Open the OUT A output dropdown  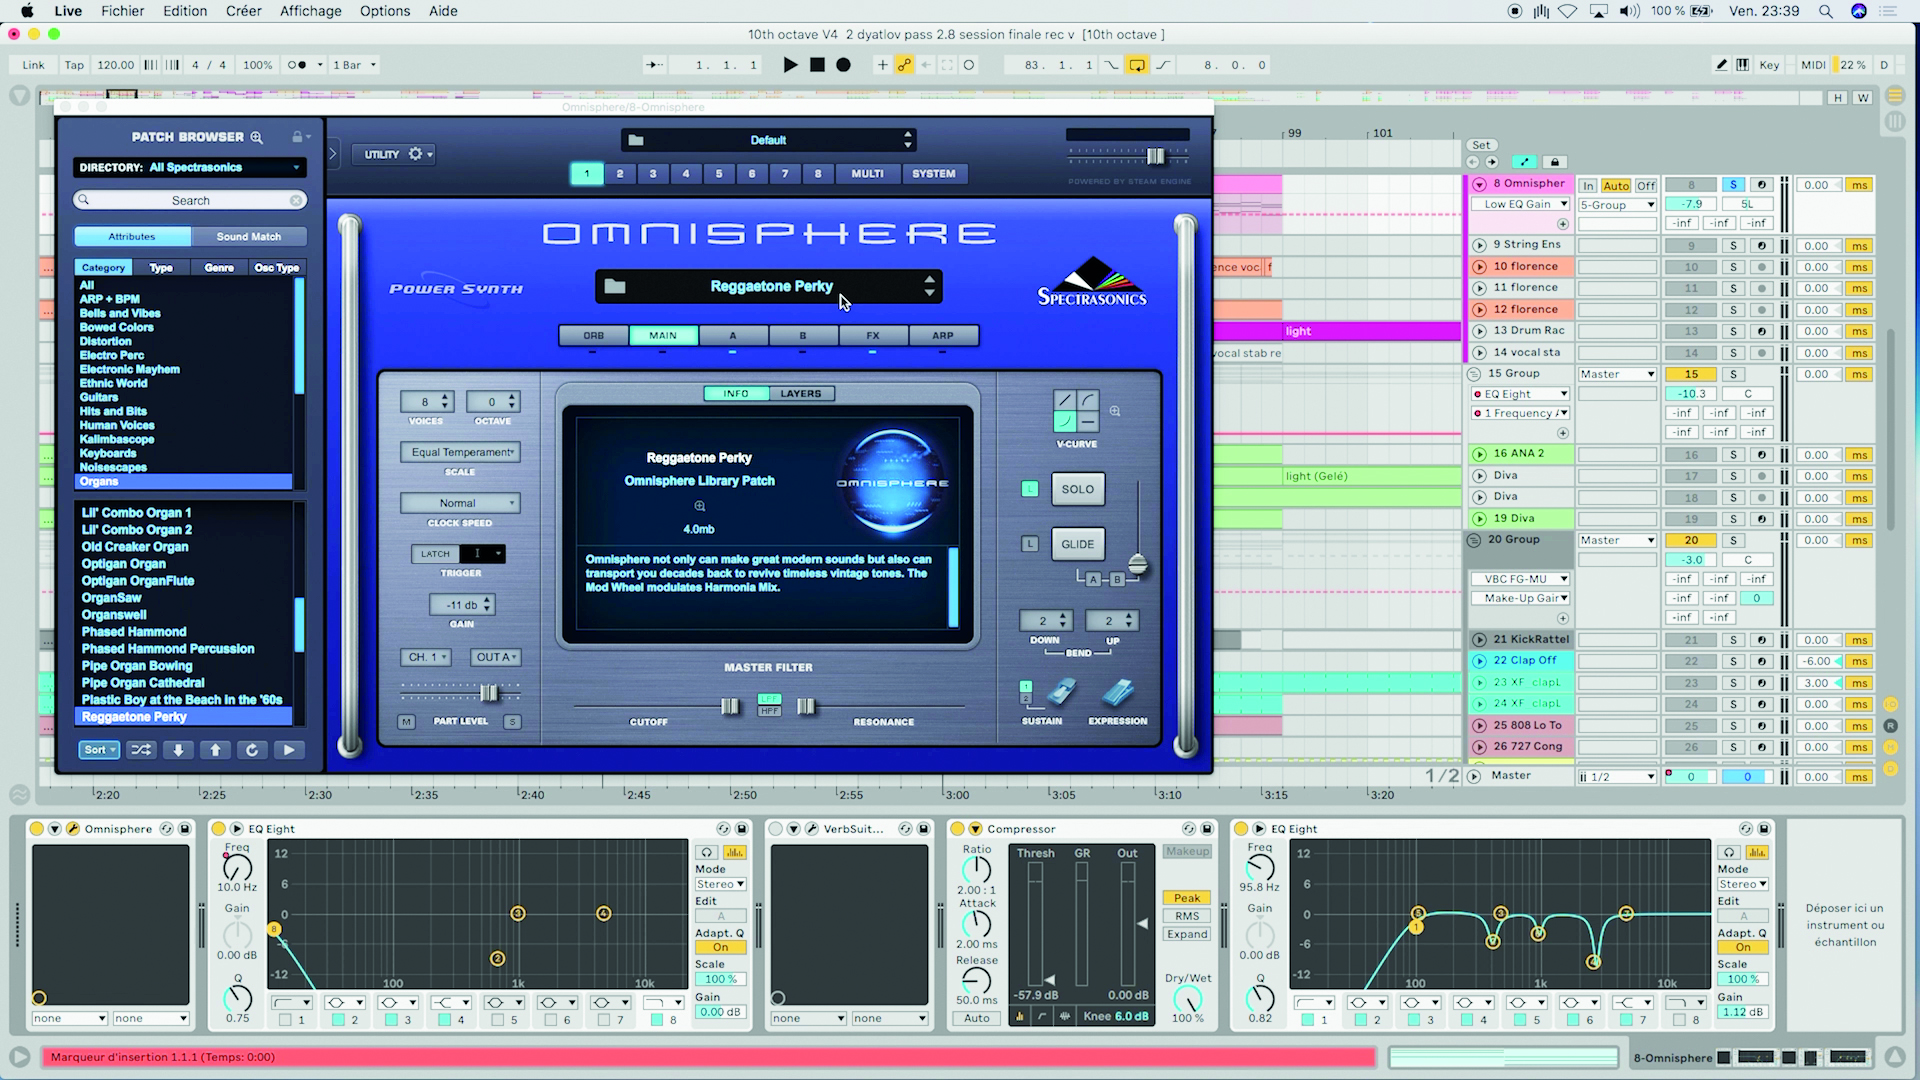point(496,657)
